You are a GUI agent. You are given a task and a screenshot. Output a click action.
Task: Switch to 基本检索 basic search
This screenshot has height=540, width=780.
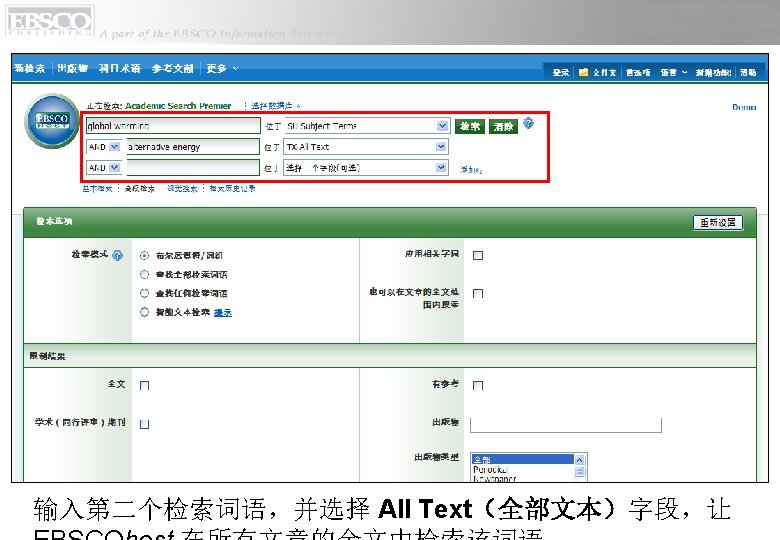pyautogui.click(x=98, y=188)
